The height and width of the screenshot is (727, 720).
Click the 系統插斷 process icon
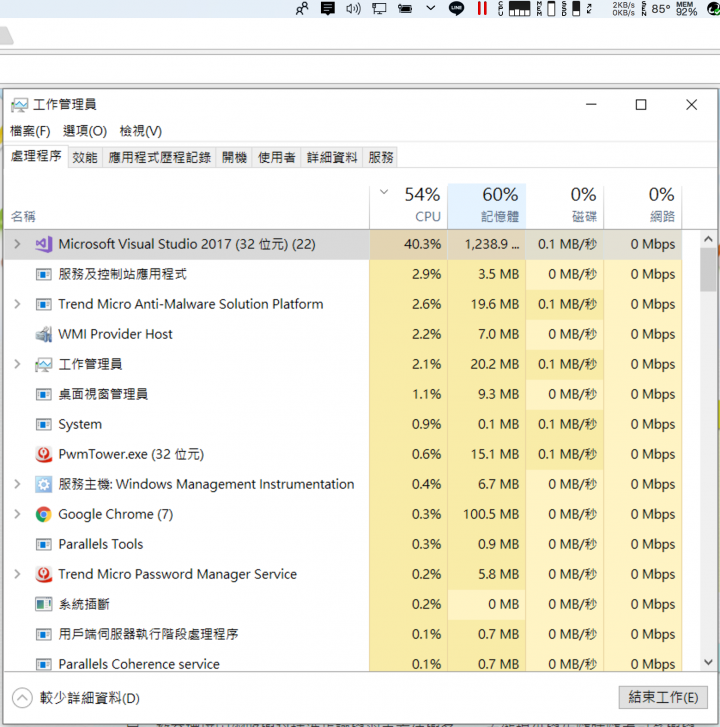[44, 604]
